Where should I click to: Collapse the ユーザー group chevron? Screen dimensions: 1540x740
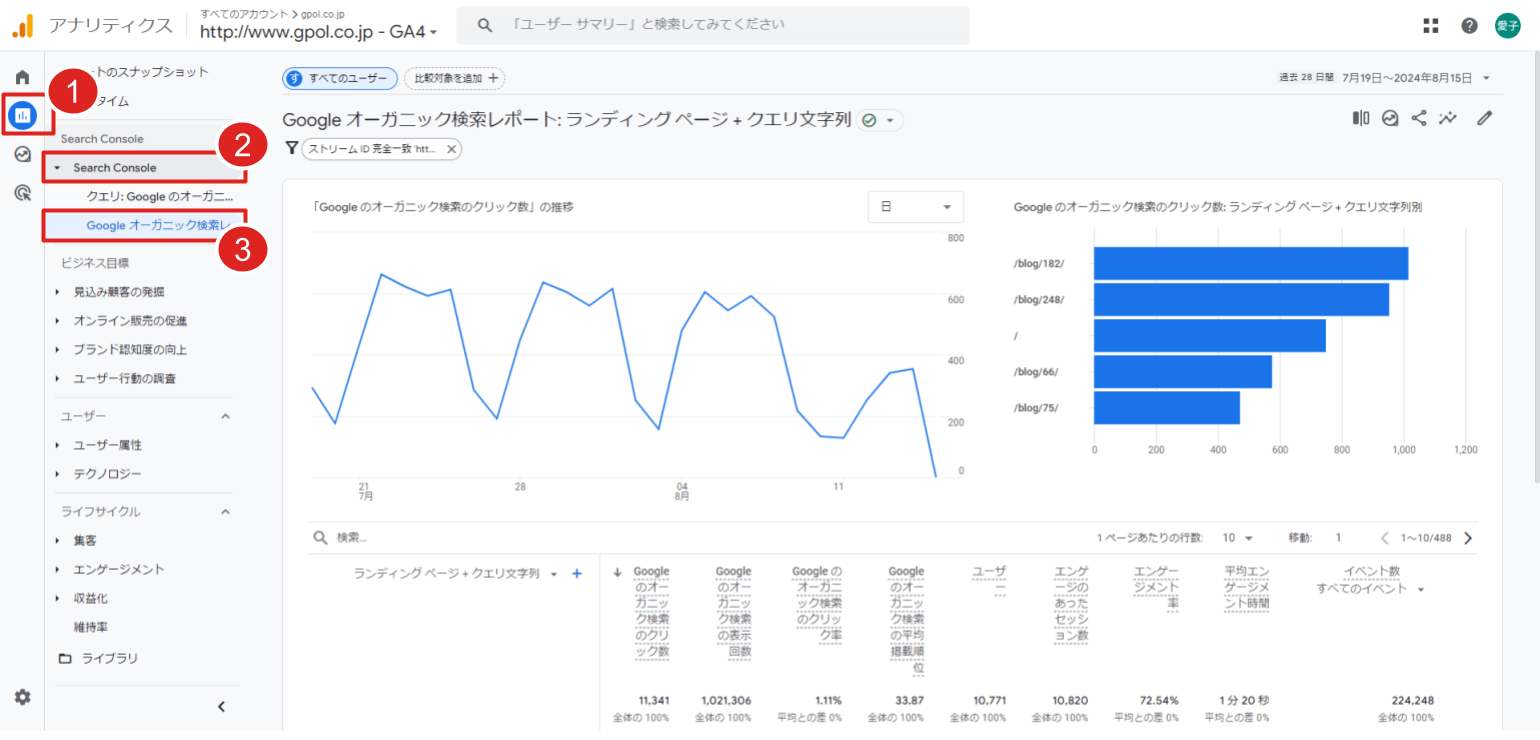(225, 416)
